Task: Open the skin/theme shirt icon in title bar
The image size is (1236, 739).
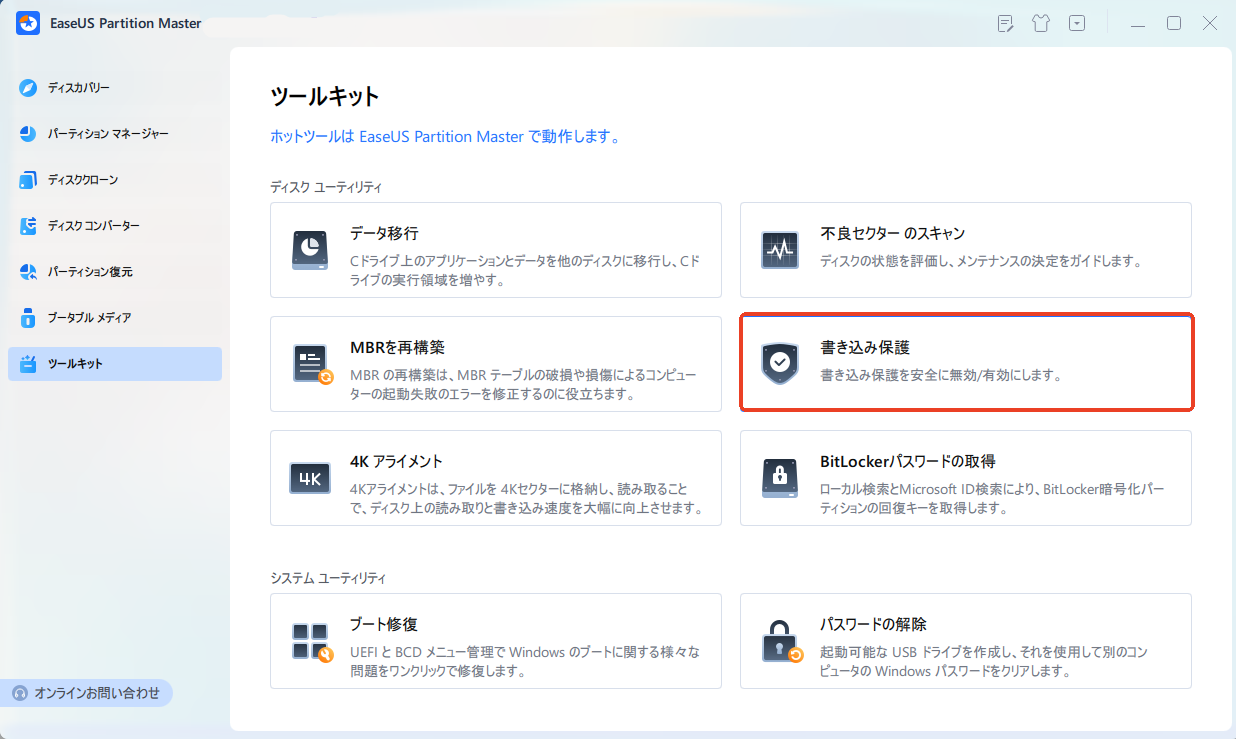Action: pyautogui.click(x=1041, y=24)
